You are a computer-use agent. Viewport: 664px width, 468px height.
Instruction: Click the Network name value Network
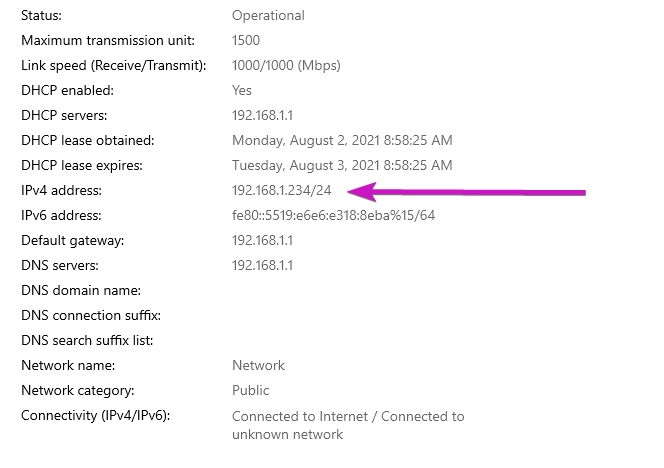258,366
